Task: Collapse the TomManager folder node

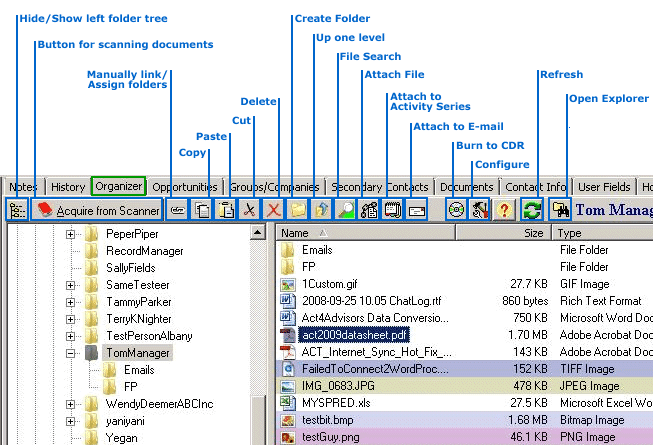Action: pos(71,353)
